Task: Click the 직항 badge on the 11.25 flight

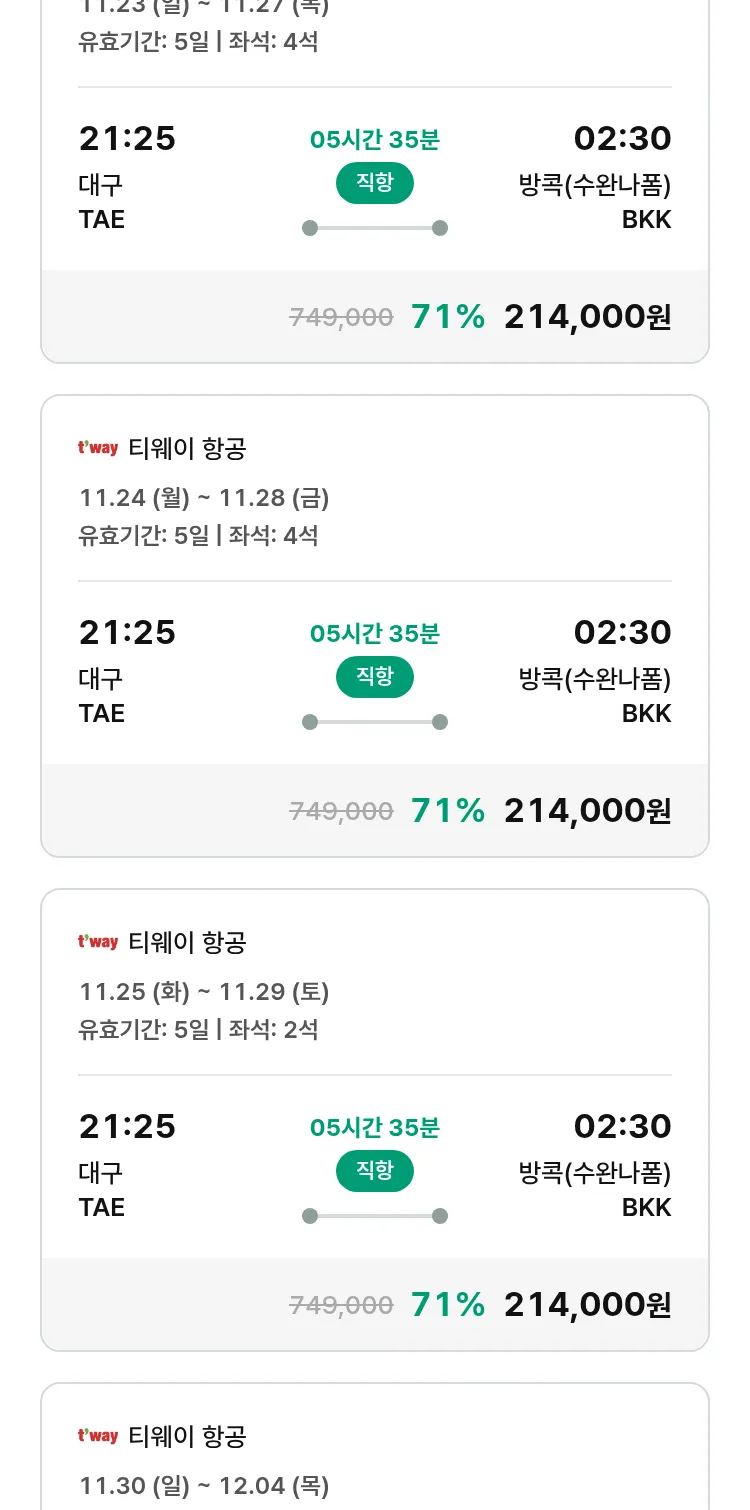Action: pyautogui.click(x=374, y=1171)
